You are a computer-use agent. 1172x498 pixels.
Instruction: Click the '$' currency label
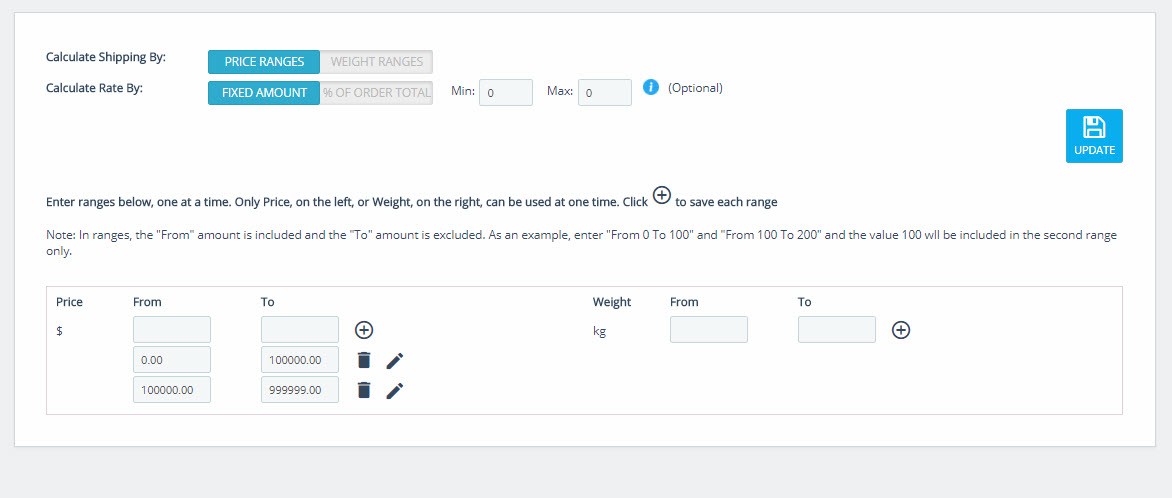coord(59,331)
